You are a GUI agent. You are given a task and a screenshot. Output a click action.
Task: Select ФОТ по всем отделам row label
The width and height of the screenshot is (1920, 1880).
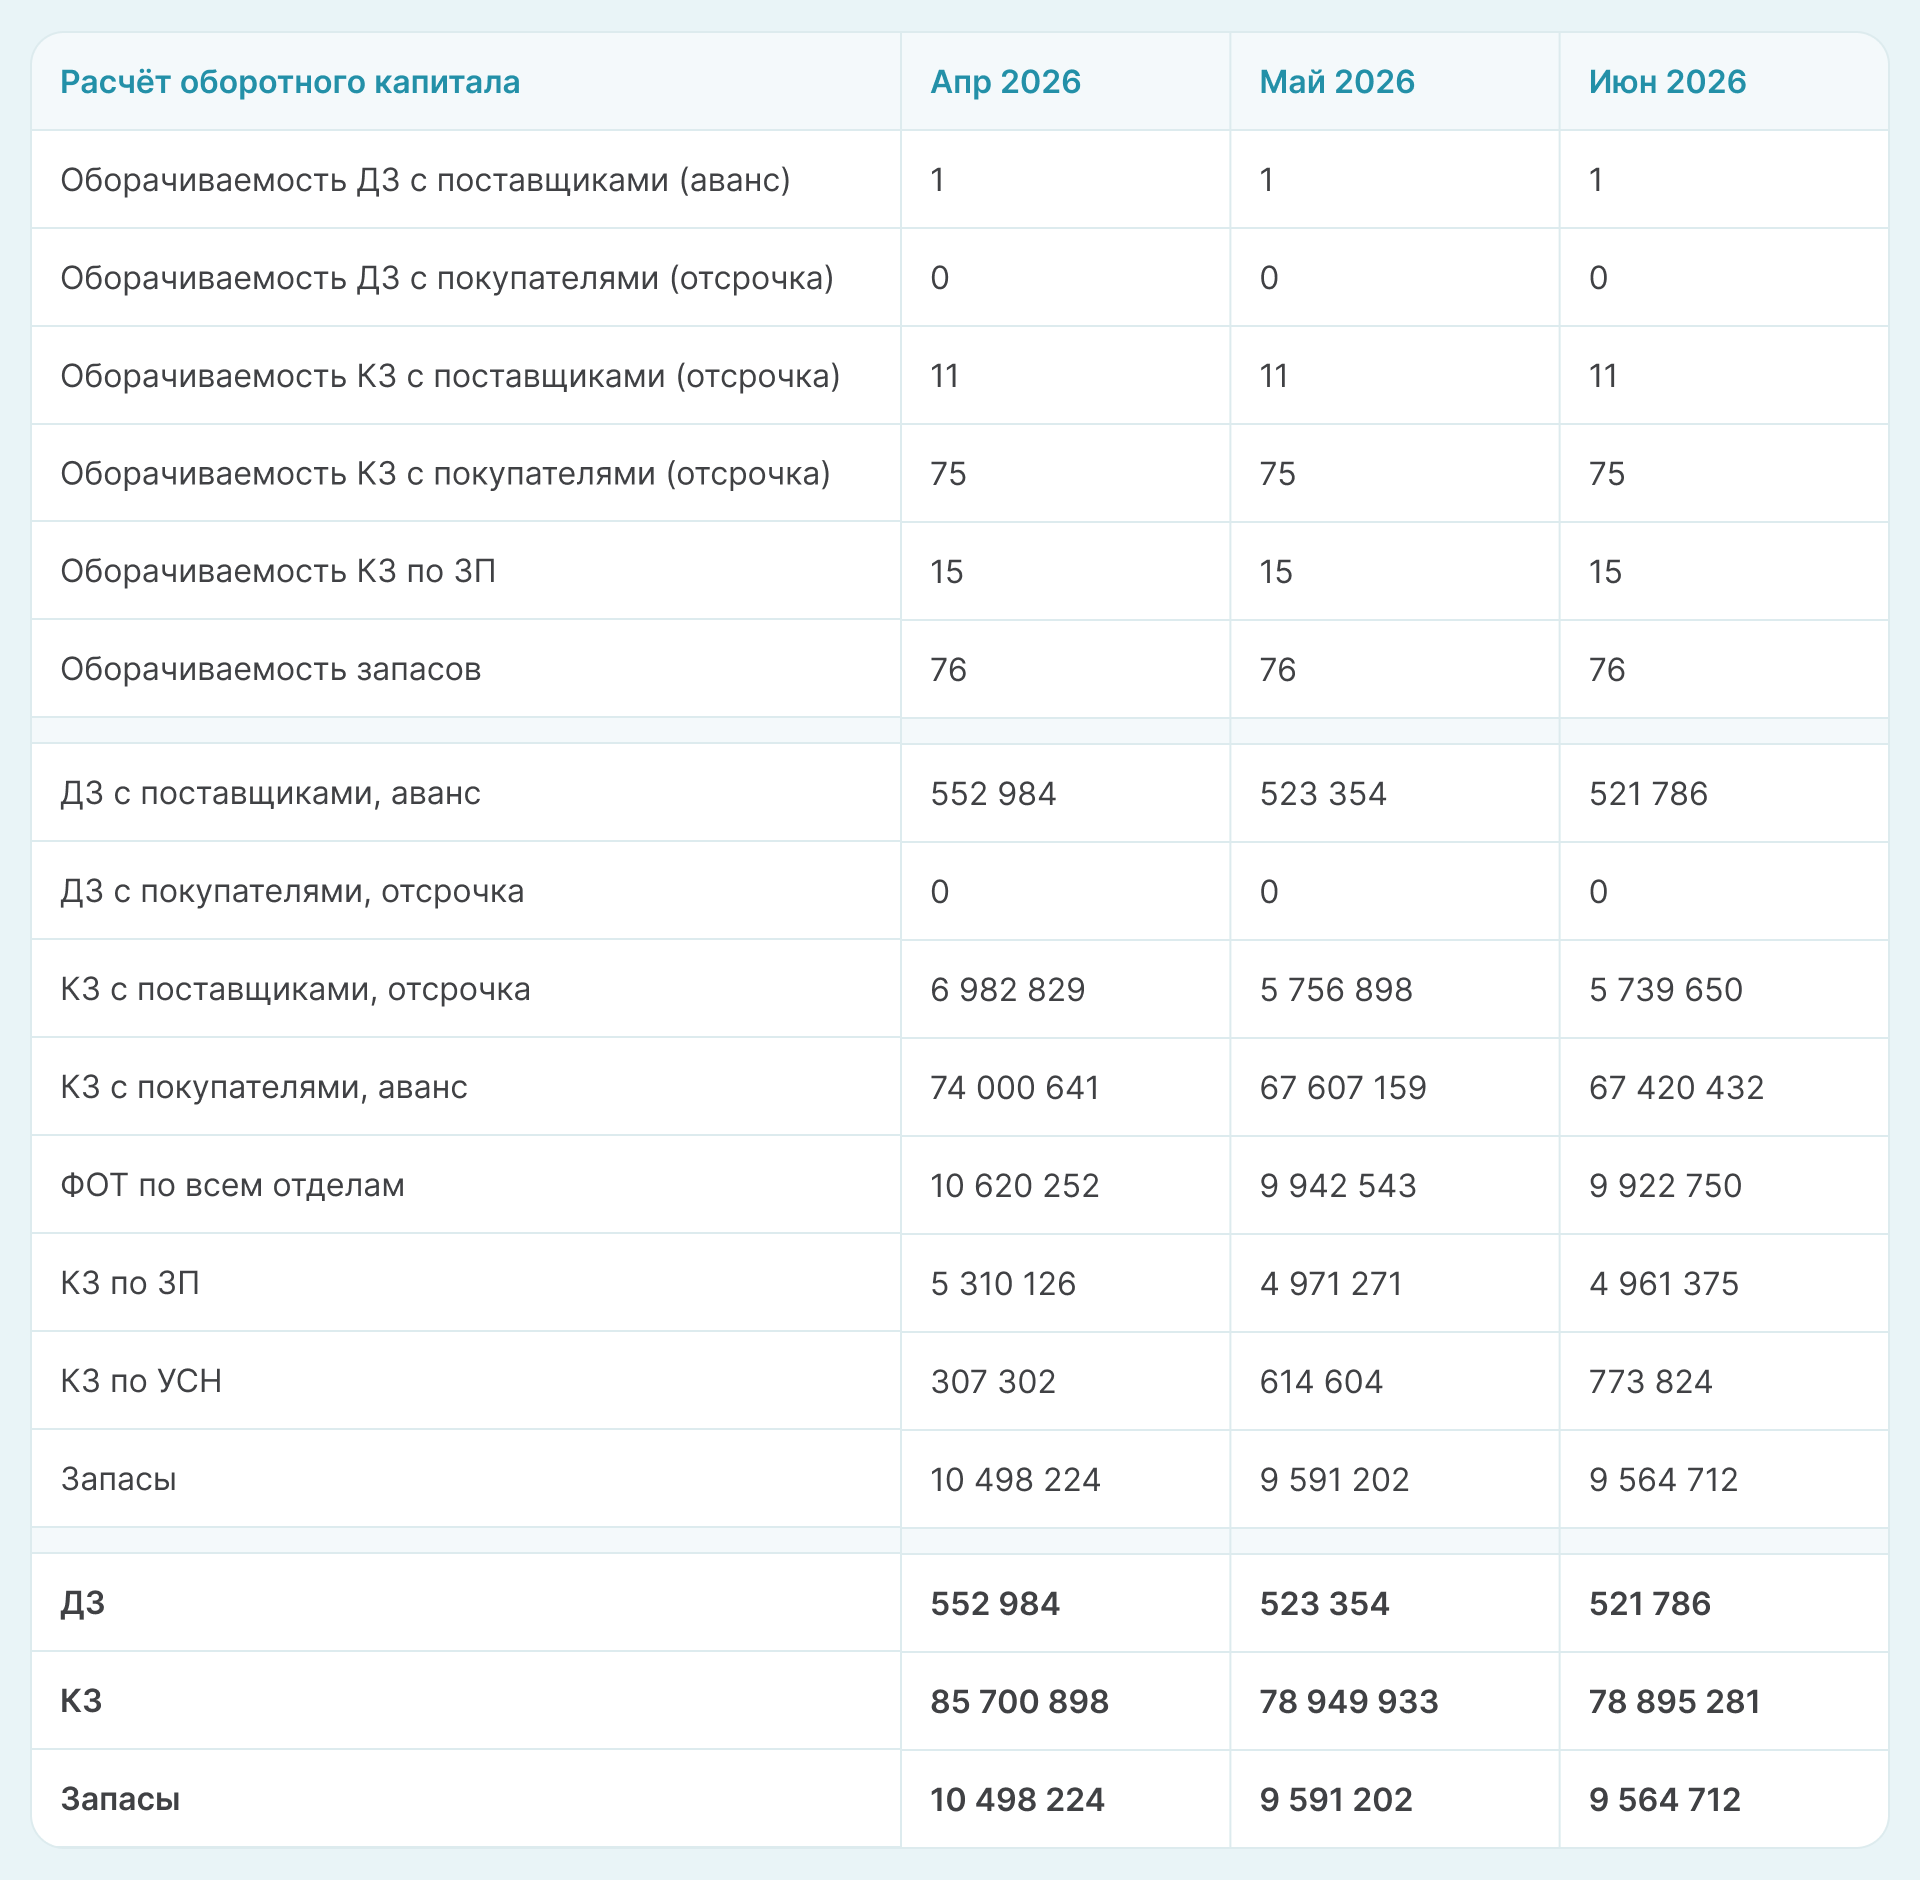point(232,1185)
